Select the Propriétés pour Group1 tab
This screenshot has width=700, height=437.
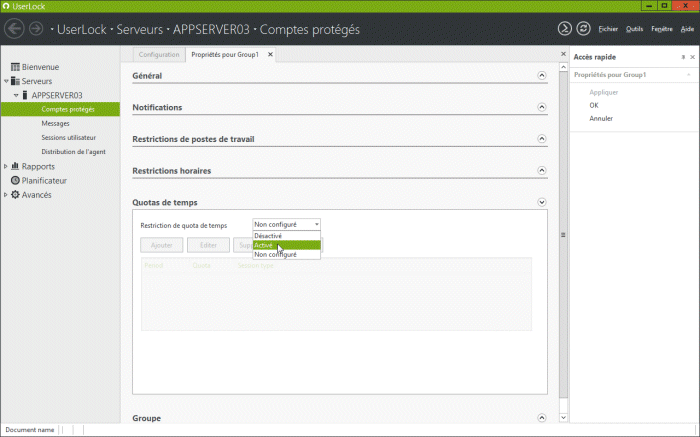point(225,54)
